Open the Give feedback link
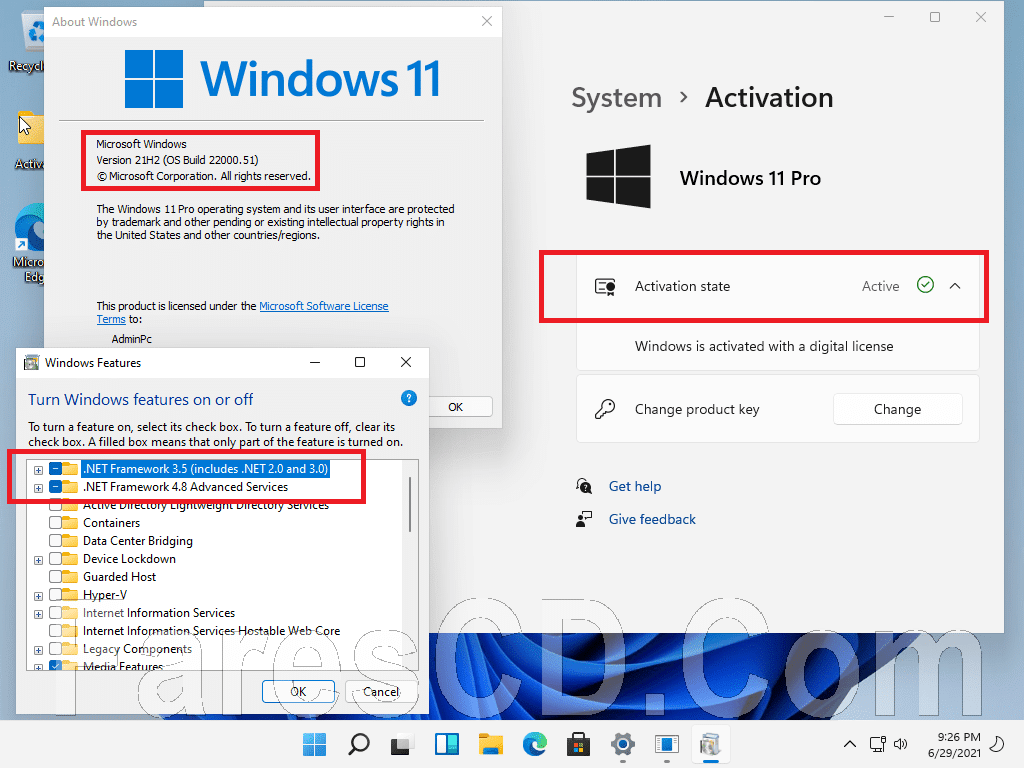1024x768 pixels. tap(652, 519)
